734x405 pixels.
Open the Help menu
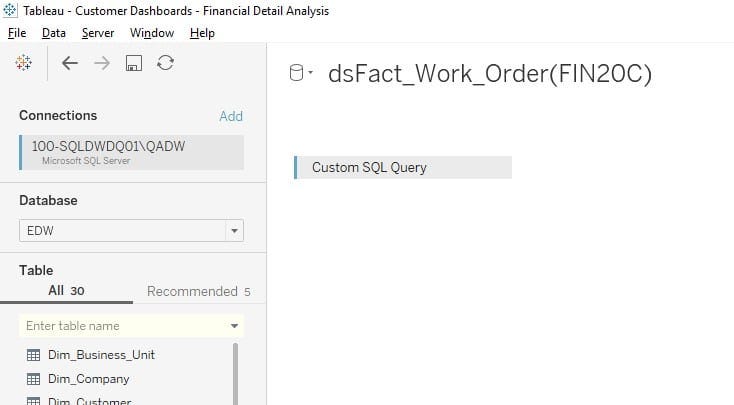(x=202, y=33)
